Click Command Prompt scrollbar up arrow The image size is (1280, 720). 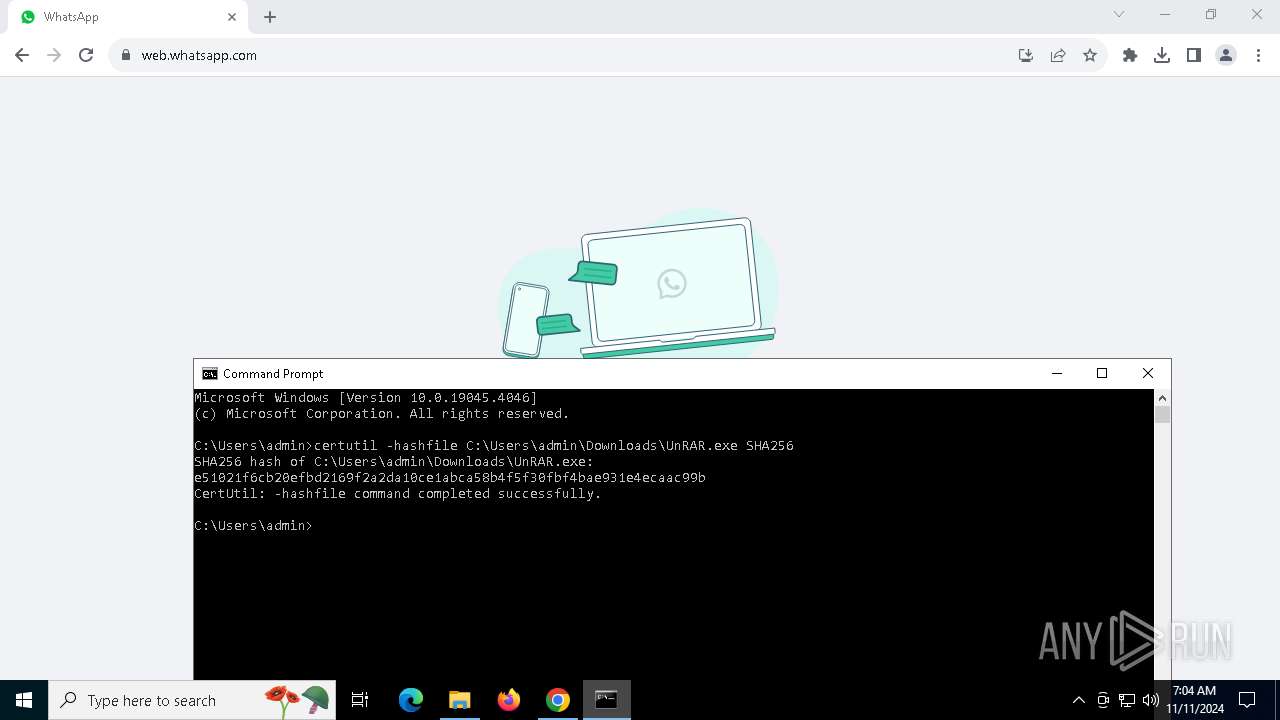pyautogui.click(x=1162, y=398)
